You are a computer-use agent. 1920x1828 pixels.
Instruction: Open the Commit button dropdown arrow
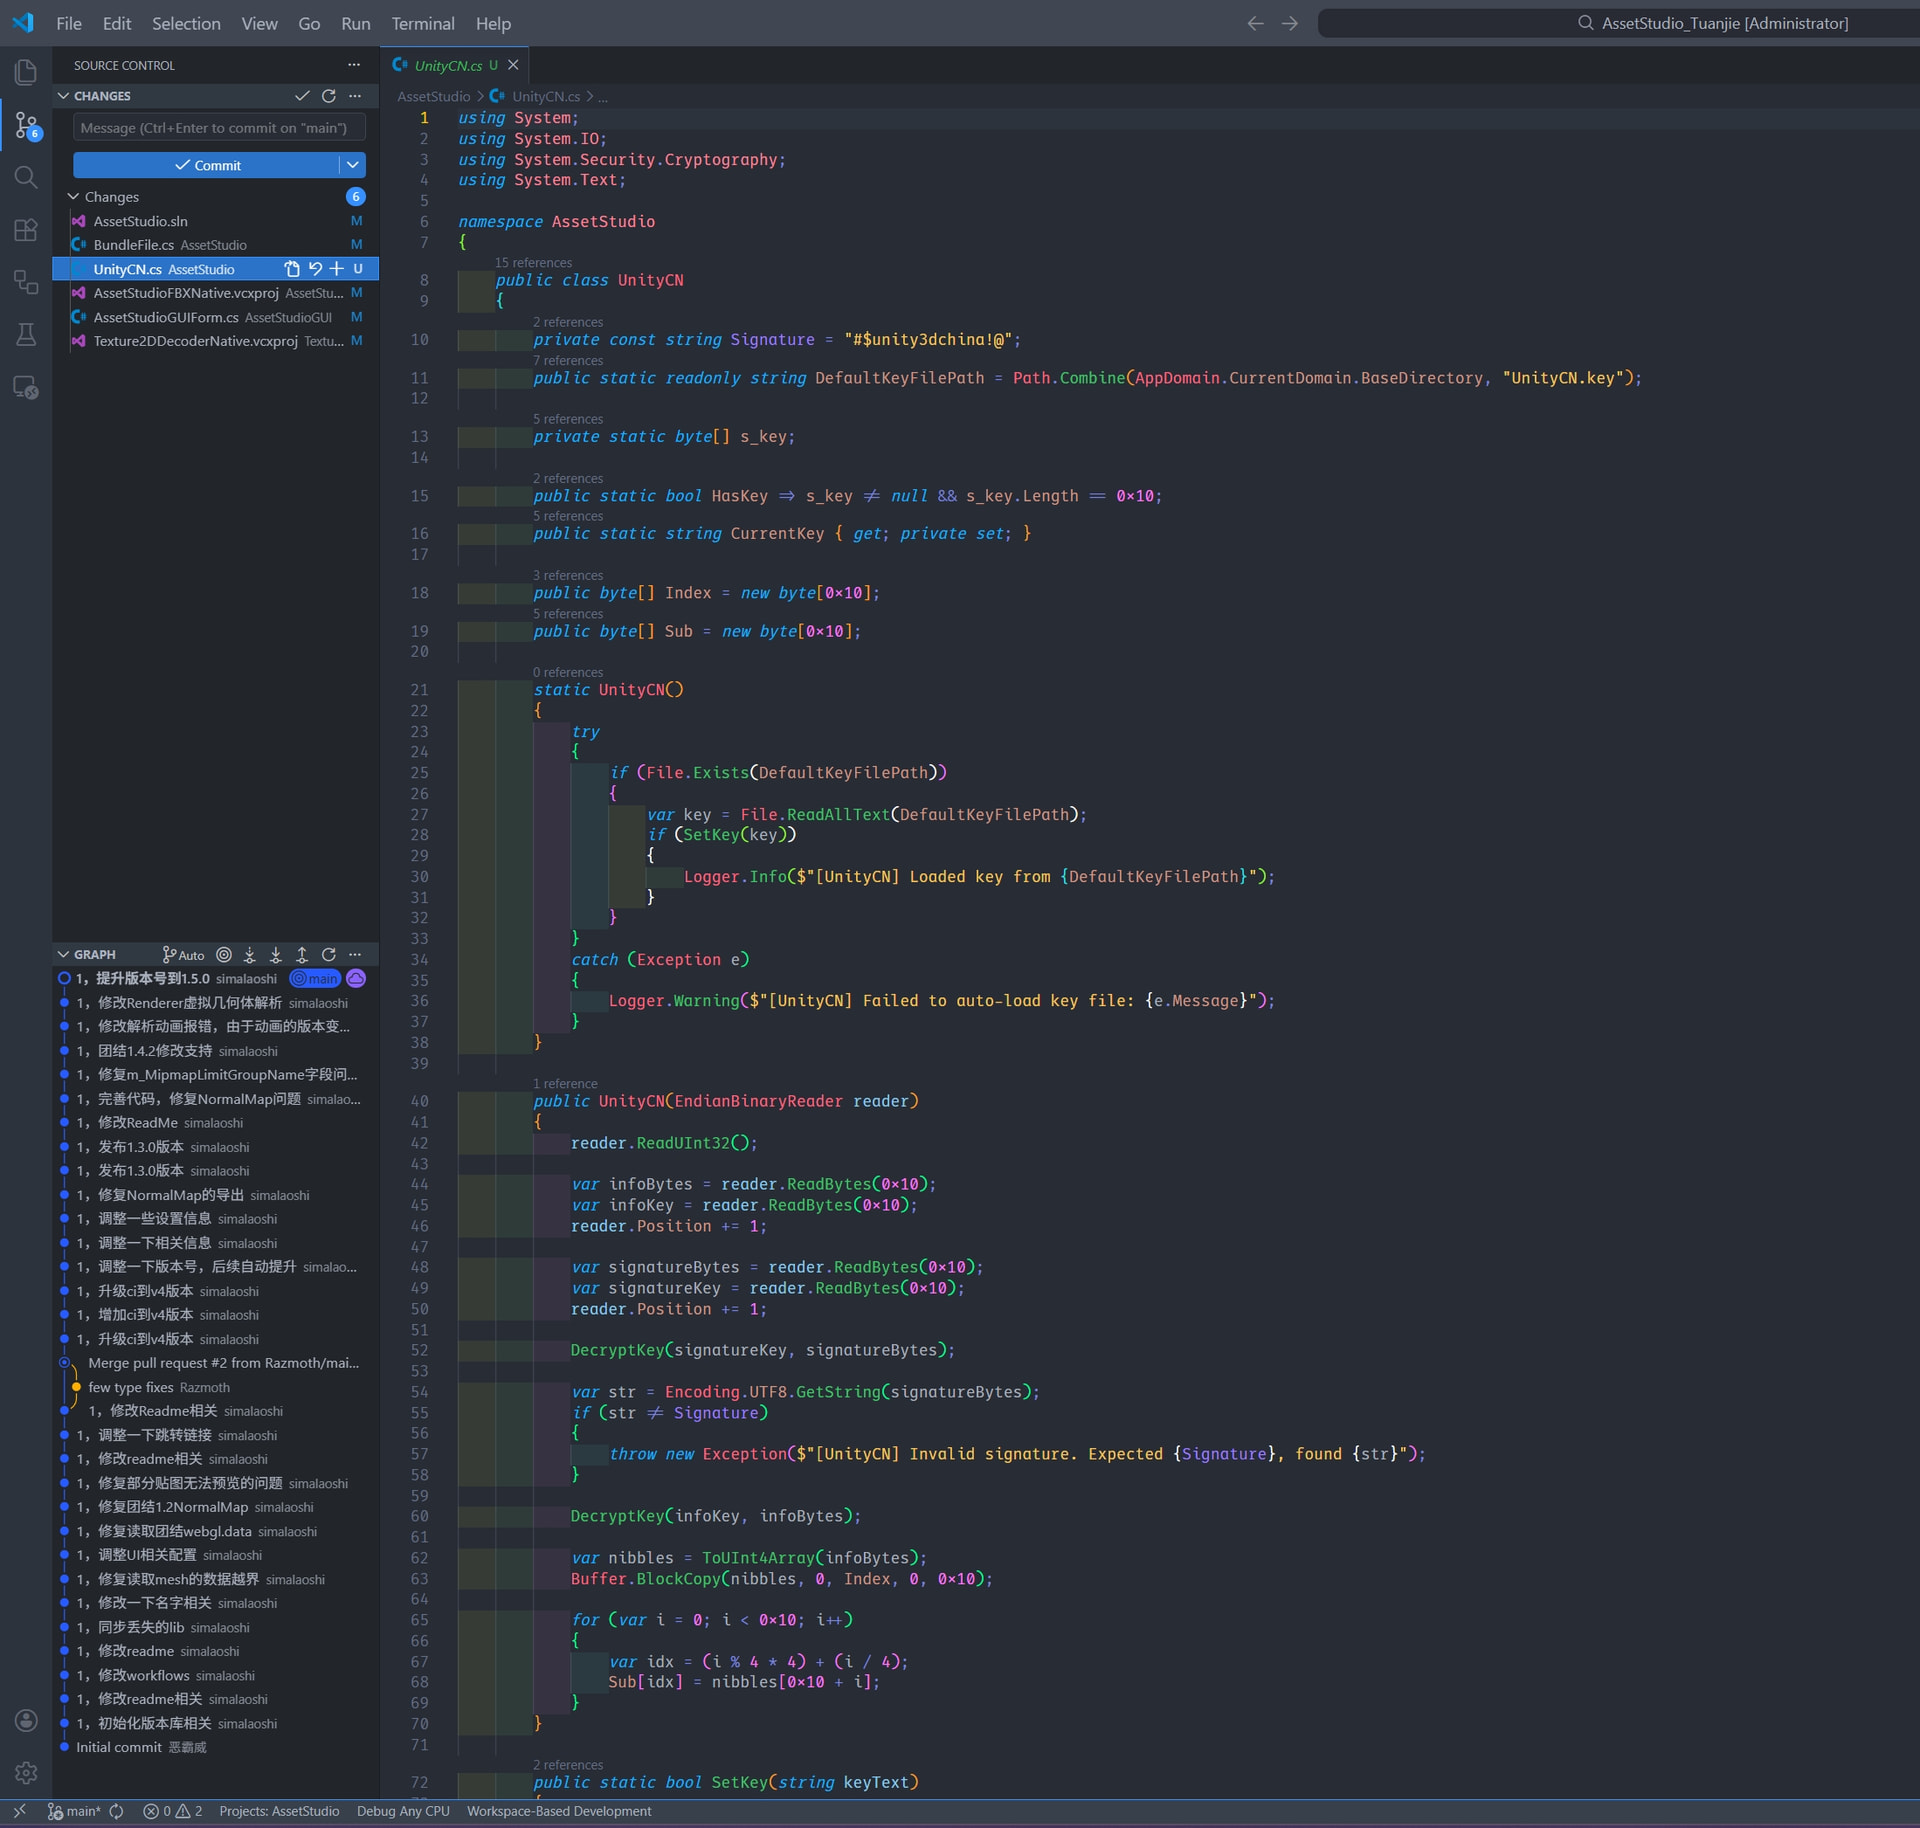353,165
